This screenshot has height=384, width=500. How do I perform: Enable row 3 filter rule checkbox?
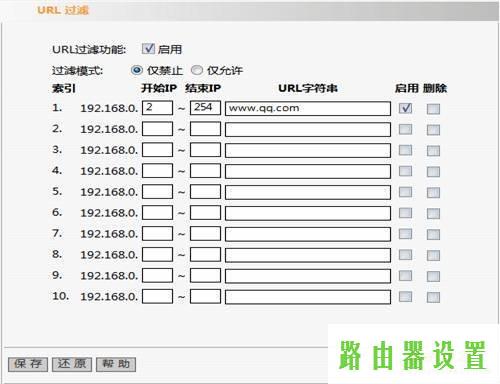coord(405,150)
